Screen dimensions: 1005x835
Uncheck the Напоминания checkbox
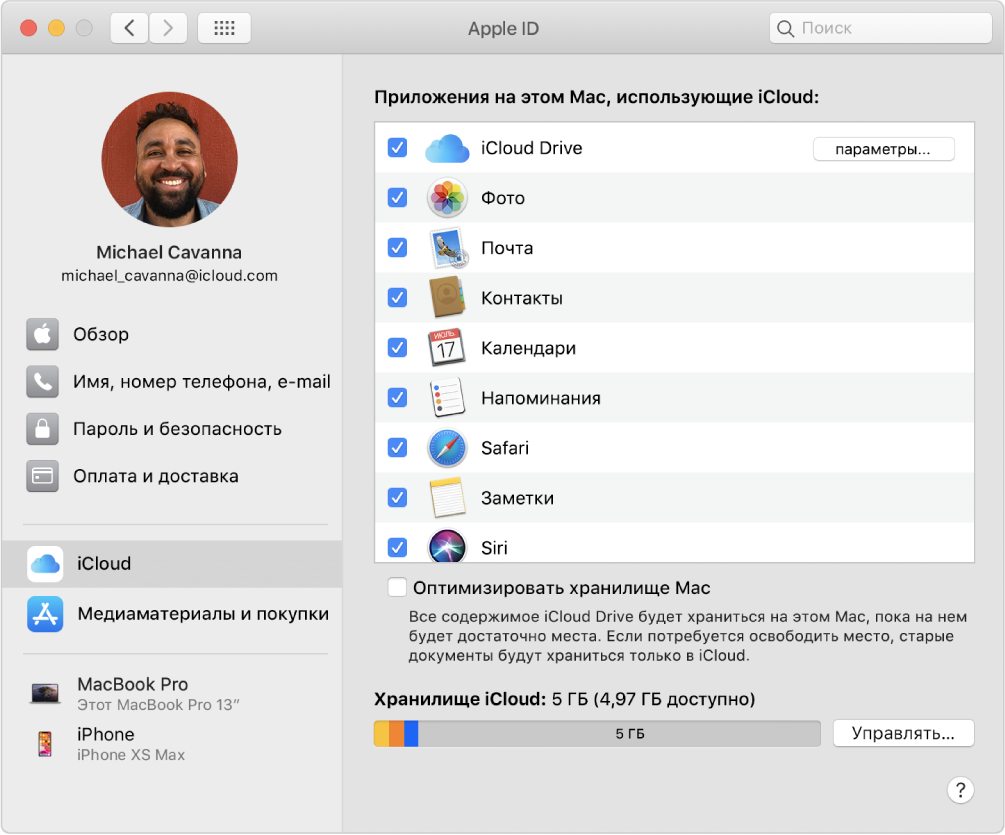pos(397,397)
